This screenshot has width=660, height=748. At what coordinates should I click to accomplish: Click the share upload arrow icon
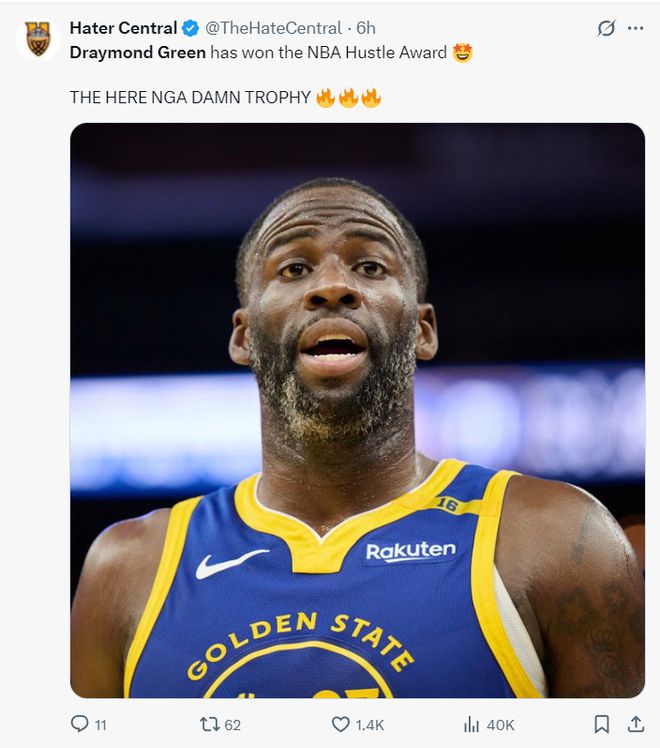click(635, 724)
